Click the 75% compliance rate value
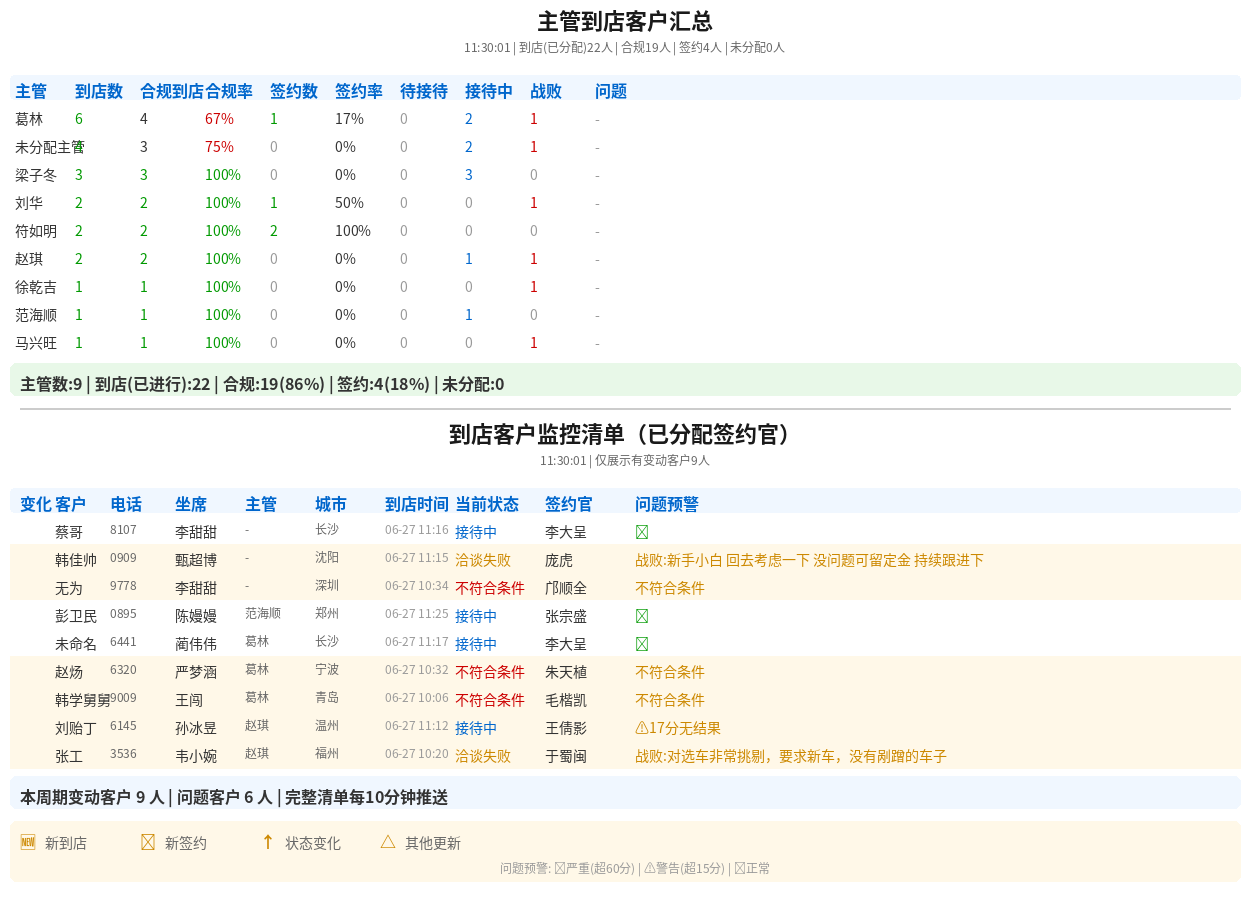Screen dimensions: 1250x924 pyautogui.click(x=219, y=147)
